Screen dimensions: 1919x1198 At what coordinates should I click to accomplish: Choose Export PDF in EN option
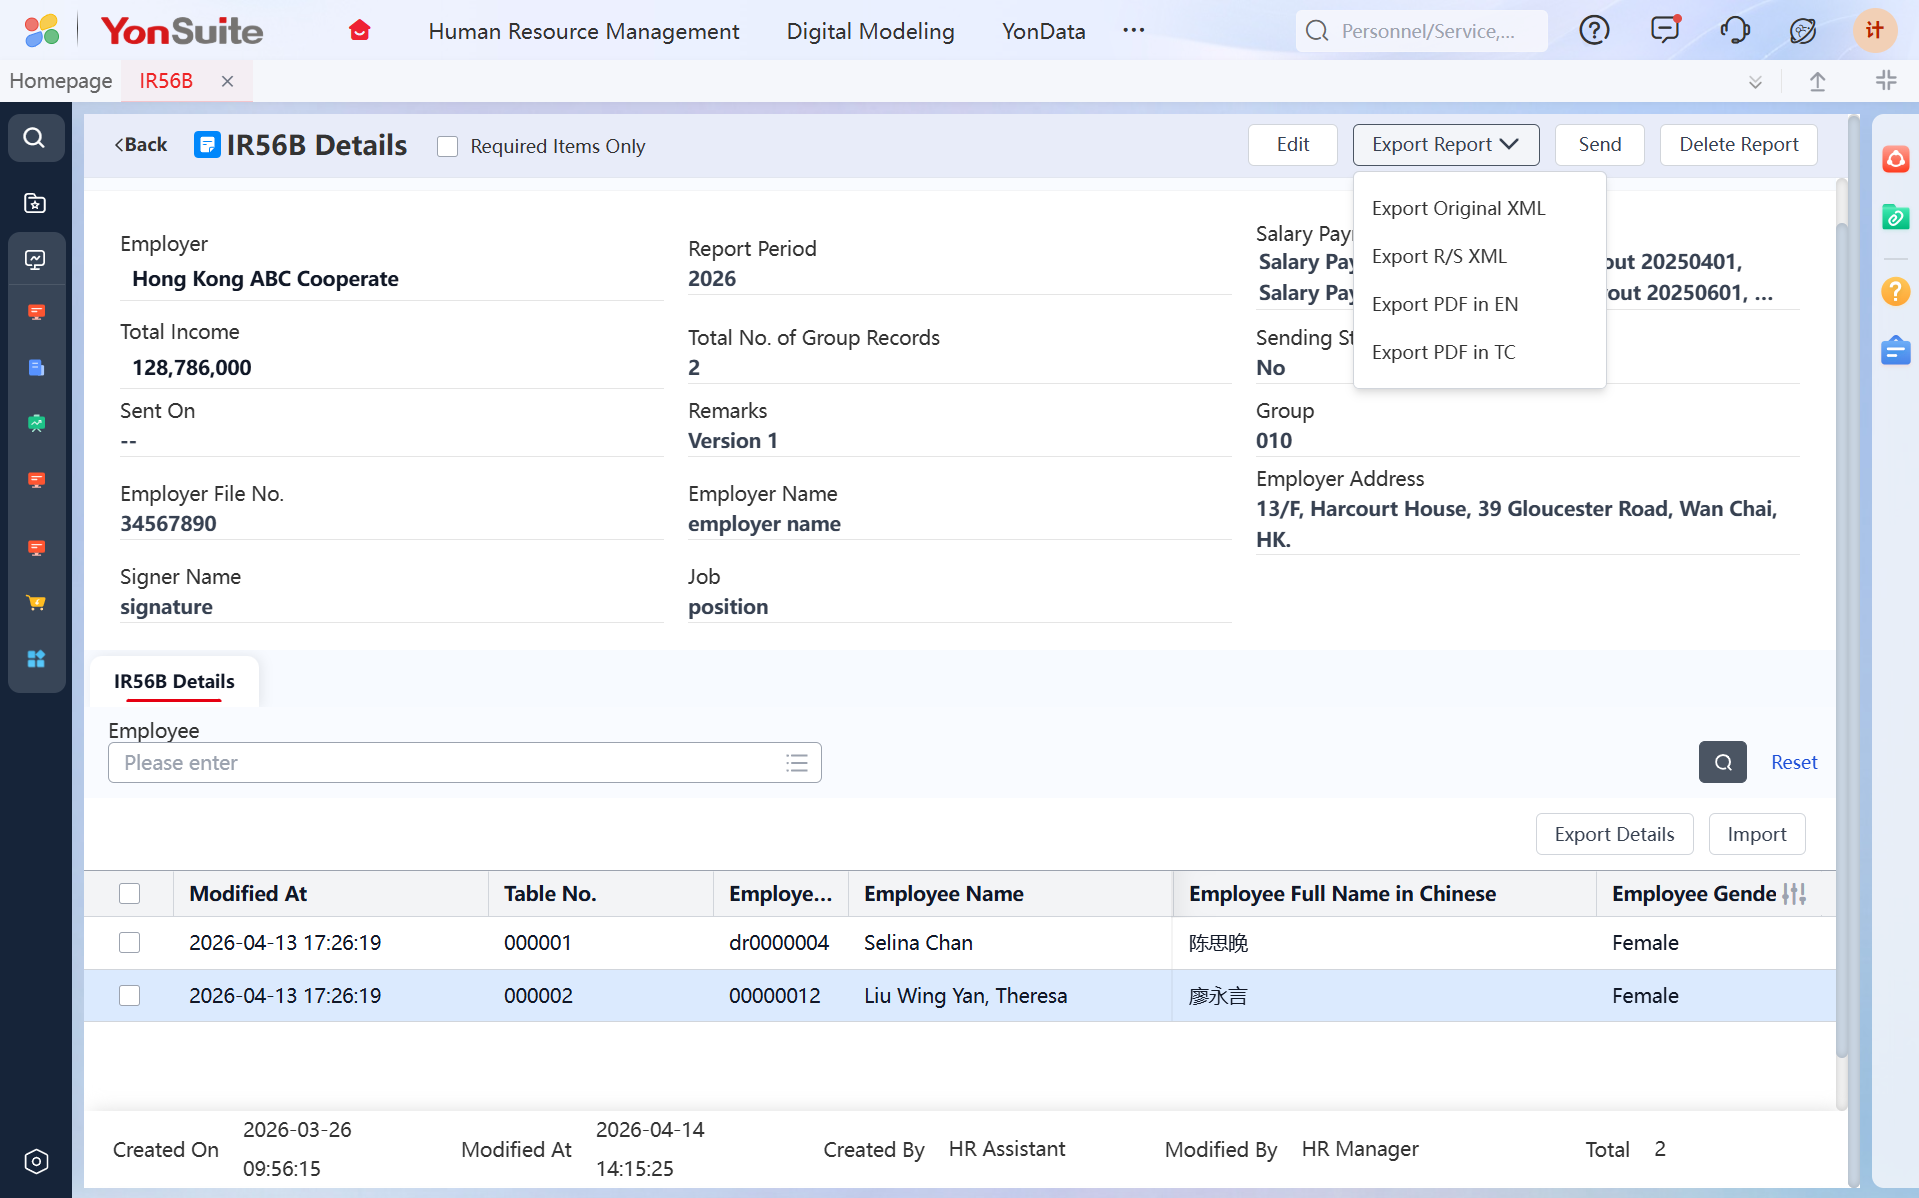coord(1445,304)
